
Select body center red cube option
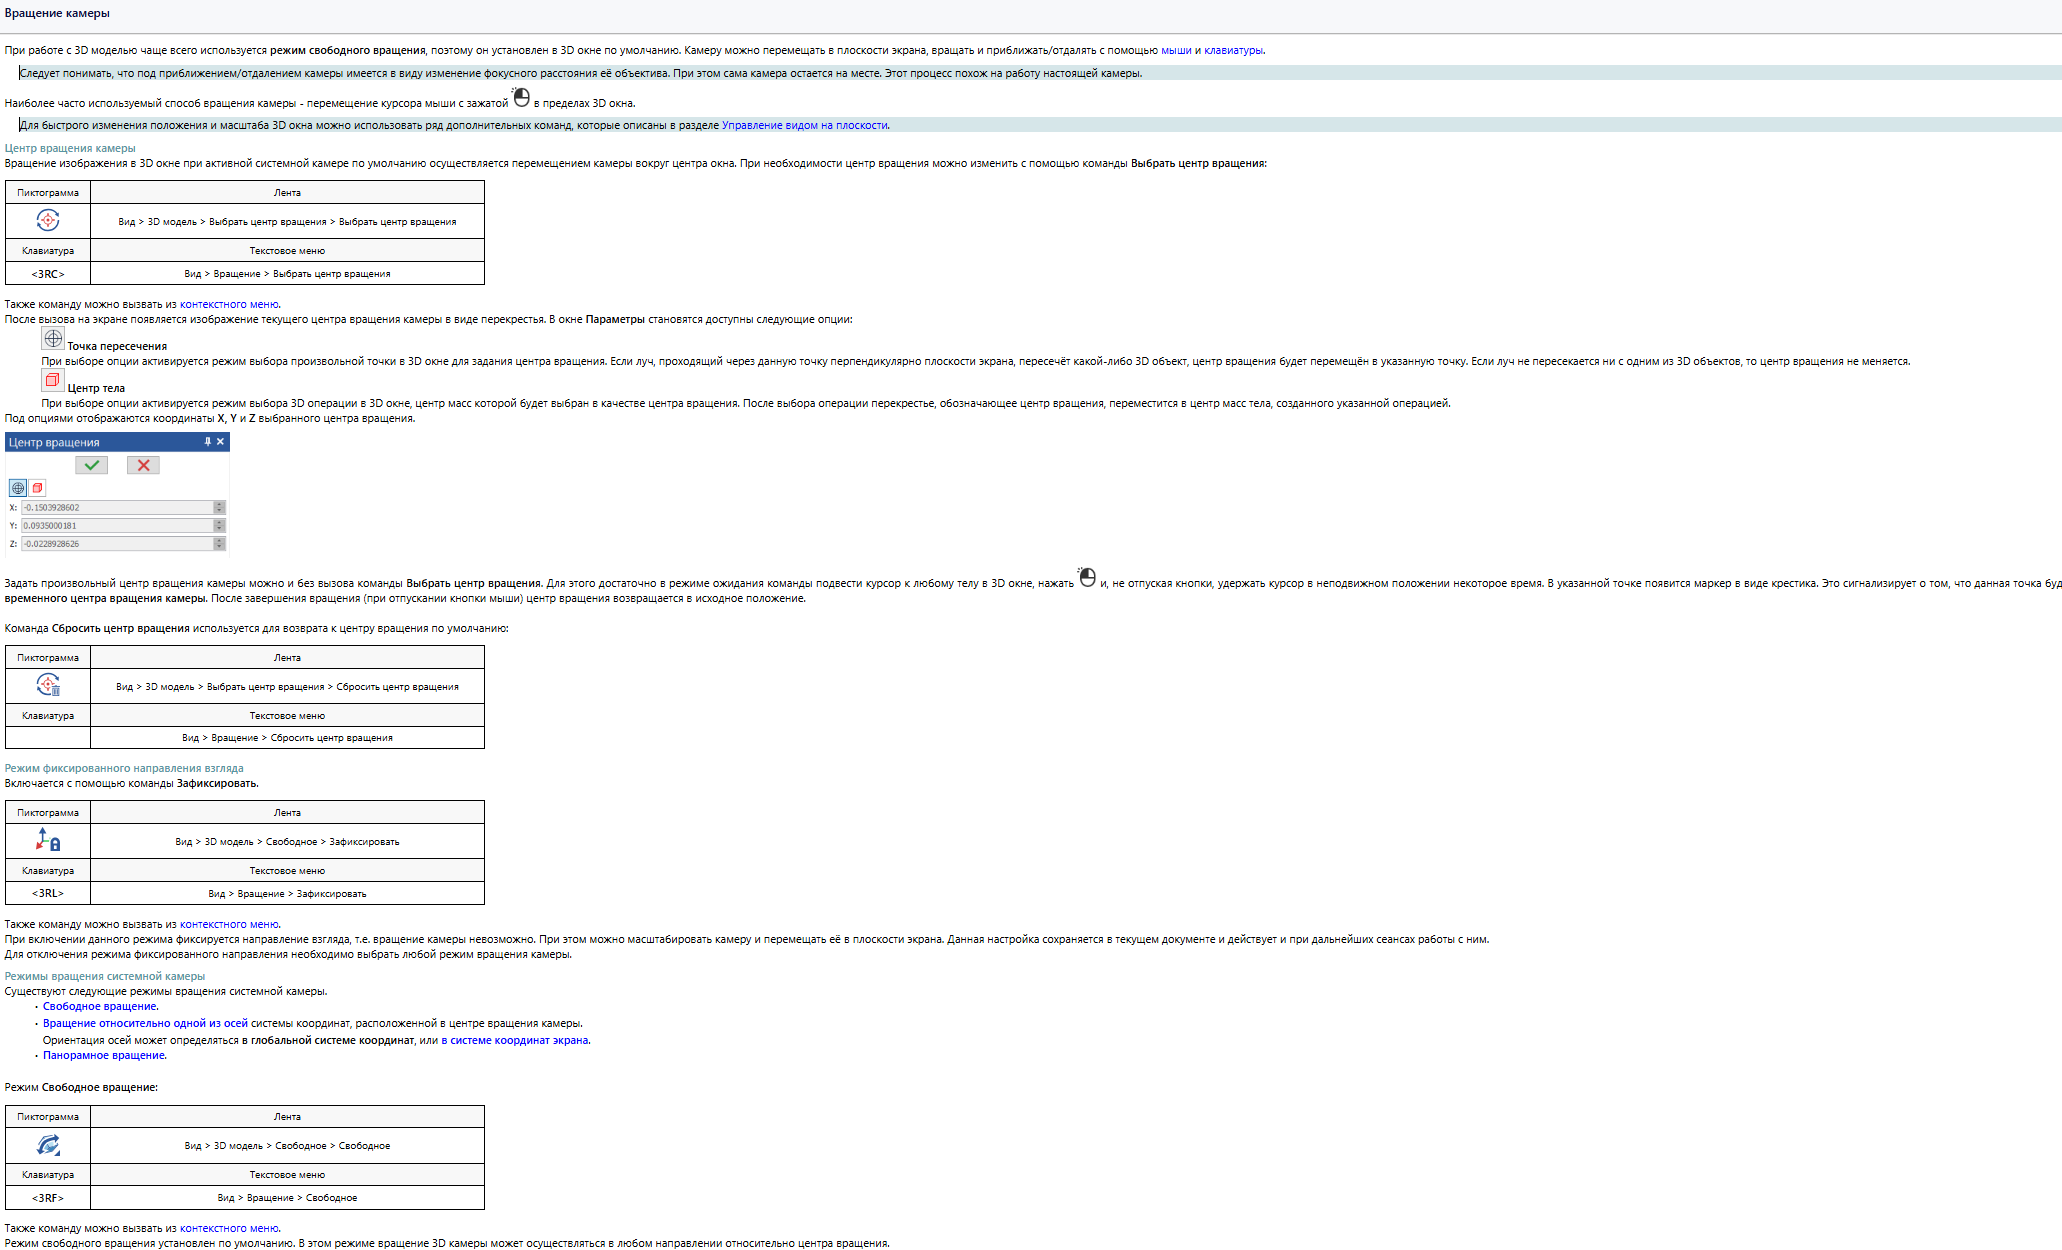[38, 488]
